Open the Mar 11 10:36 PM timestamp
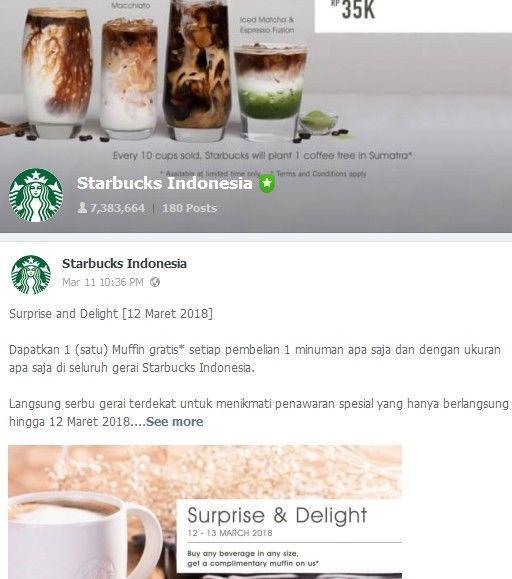Viewport: 512px width, 579px height. 103,282
